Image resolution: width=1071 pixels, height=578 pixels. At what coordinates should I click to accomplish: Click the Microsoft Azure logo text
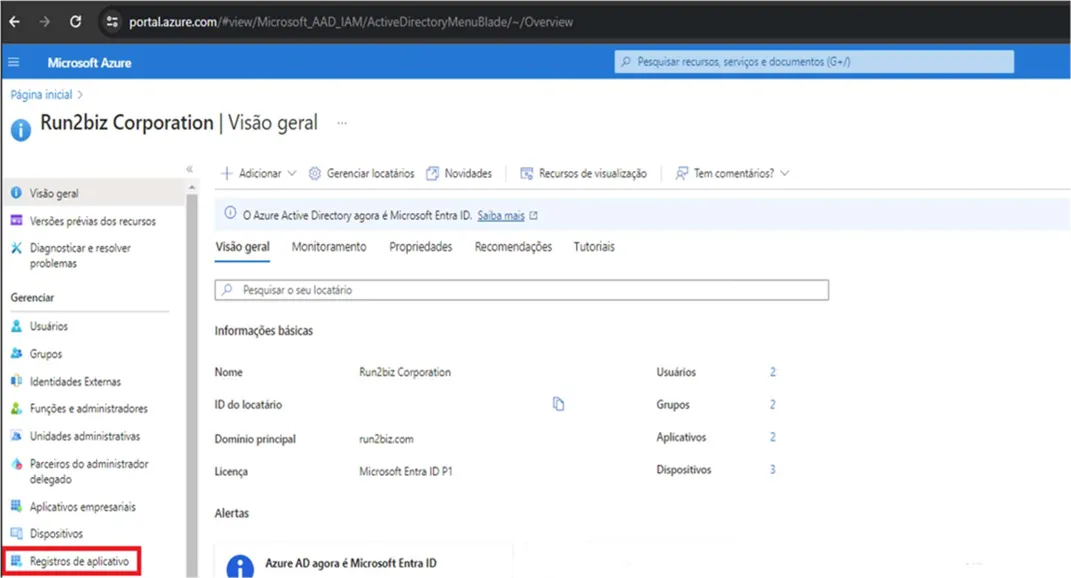pos(89,63)
